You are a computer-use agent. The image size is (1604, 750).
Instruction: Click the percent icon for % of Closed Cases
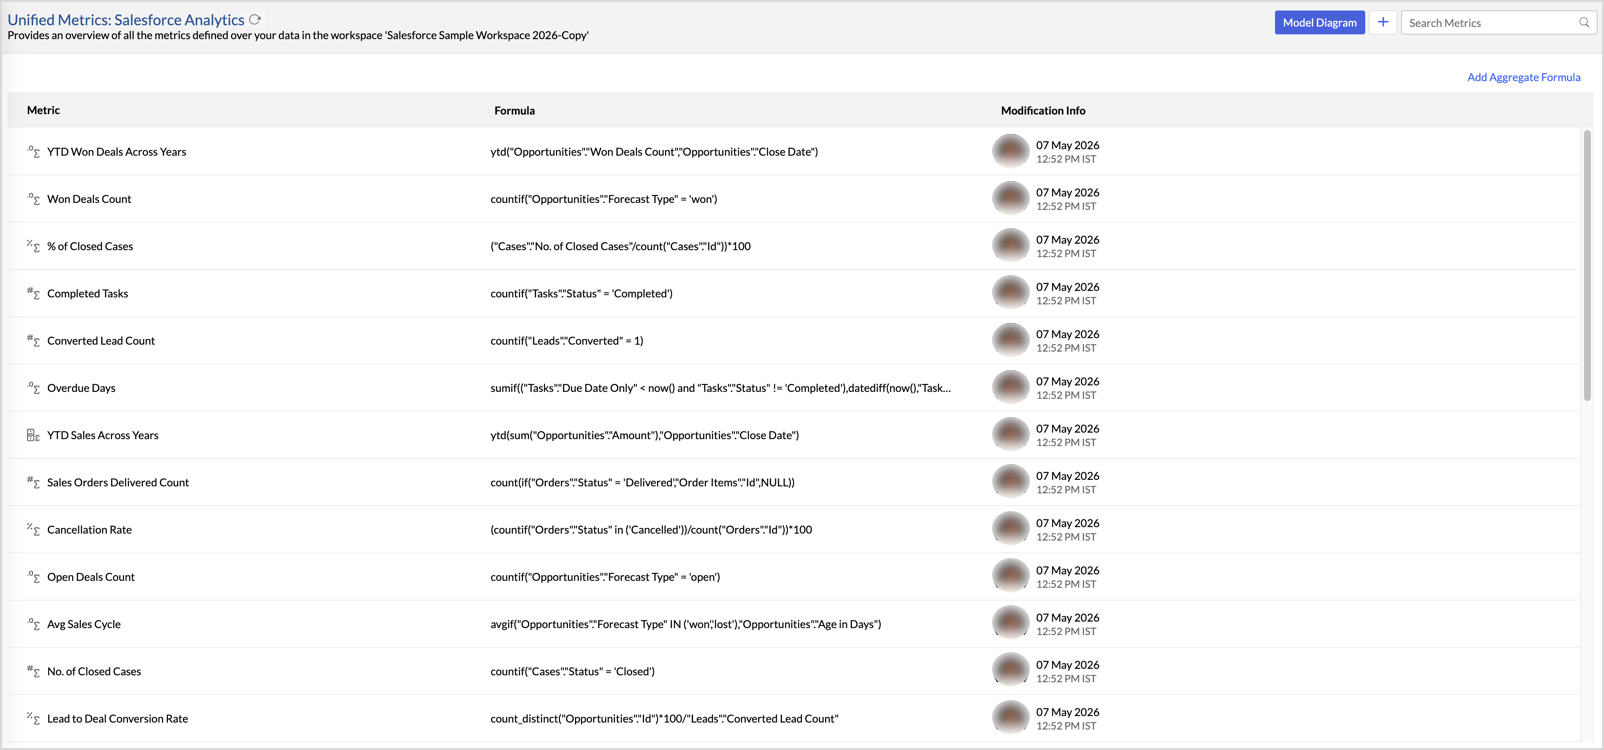pos(33,246)
